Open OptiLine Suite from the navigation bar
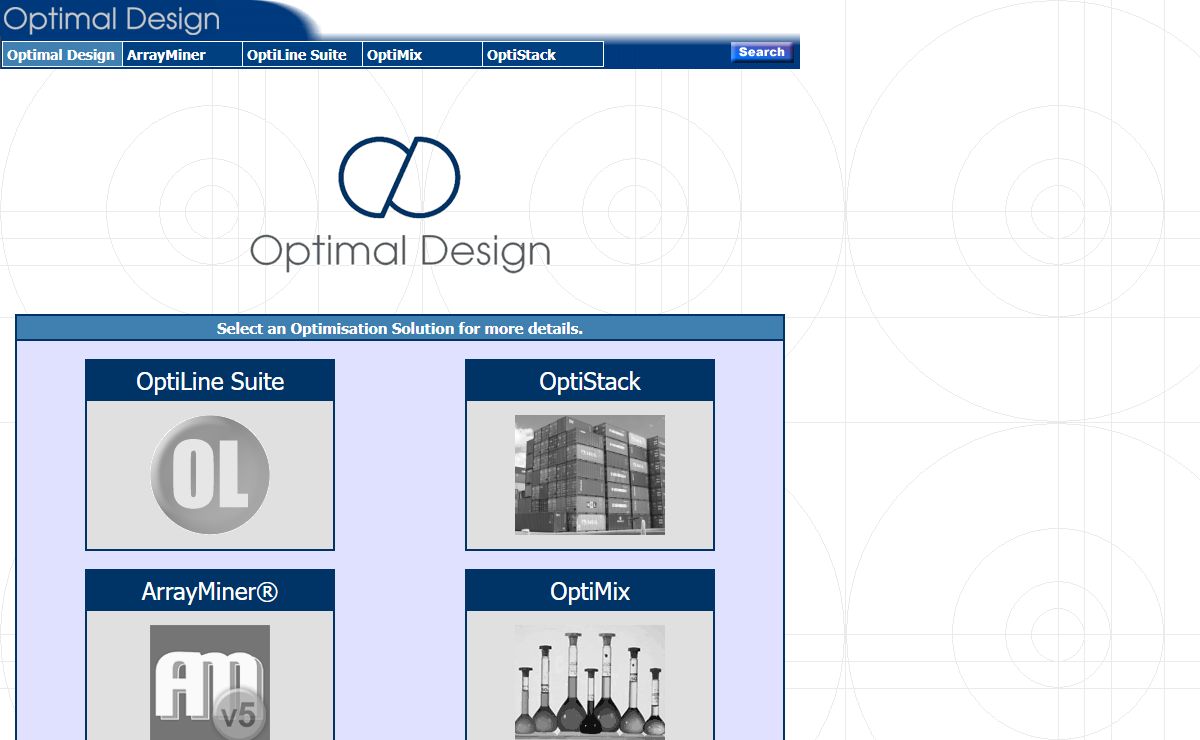The width and height of the screenshot is (1200, 740). coord(297,55)
